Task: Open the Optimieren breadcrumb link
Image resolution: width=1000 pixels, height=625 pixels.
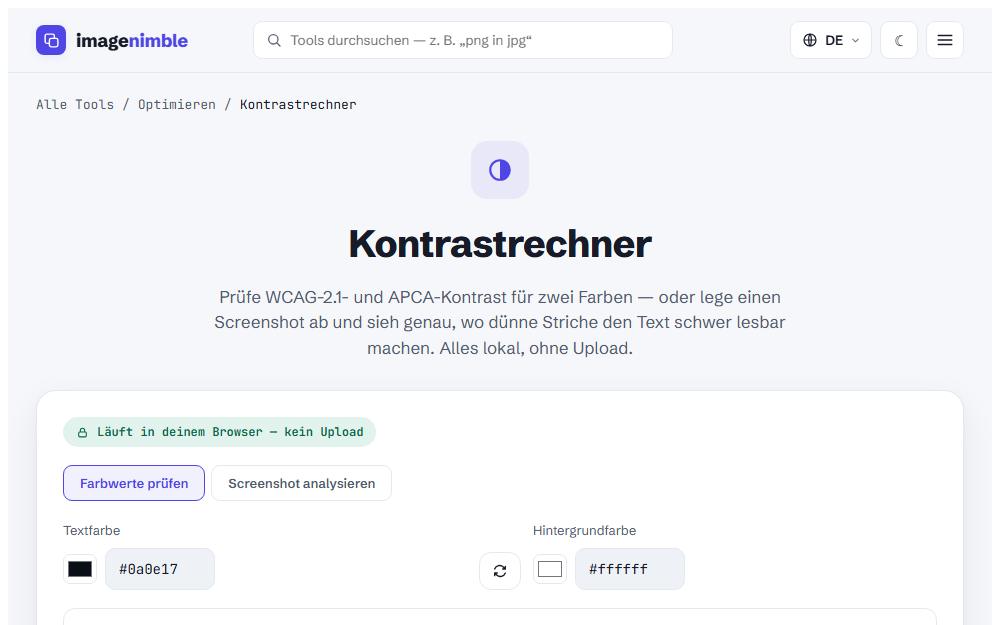Action: tap(177, 105)
